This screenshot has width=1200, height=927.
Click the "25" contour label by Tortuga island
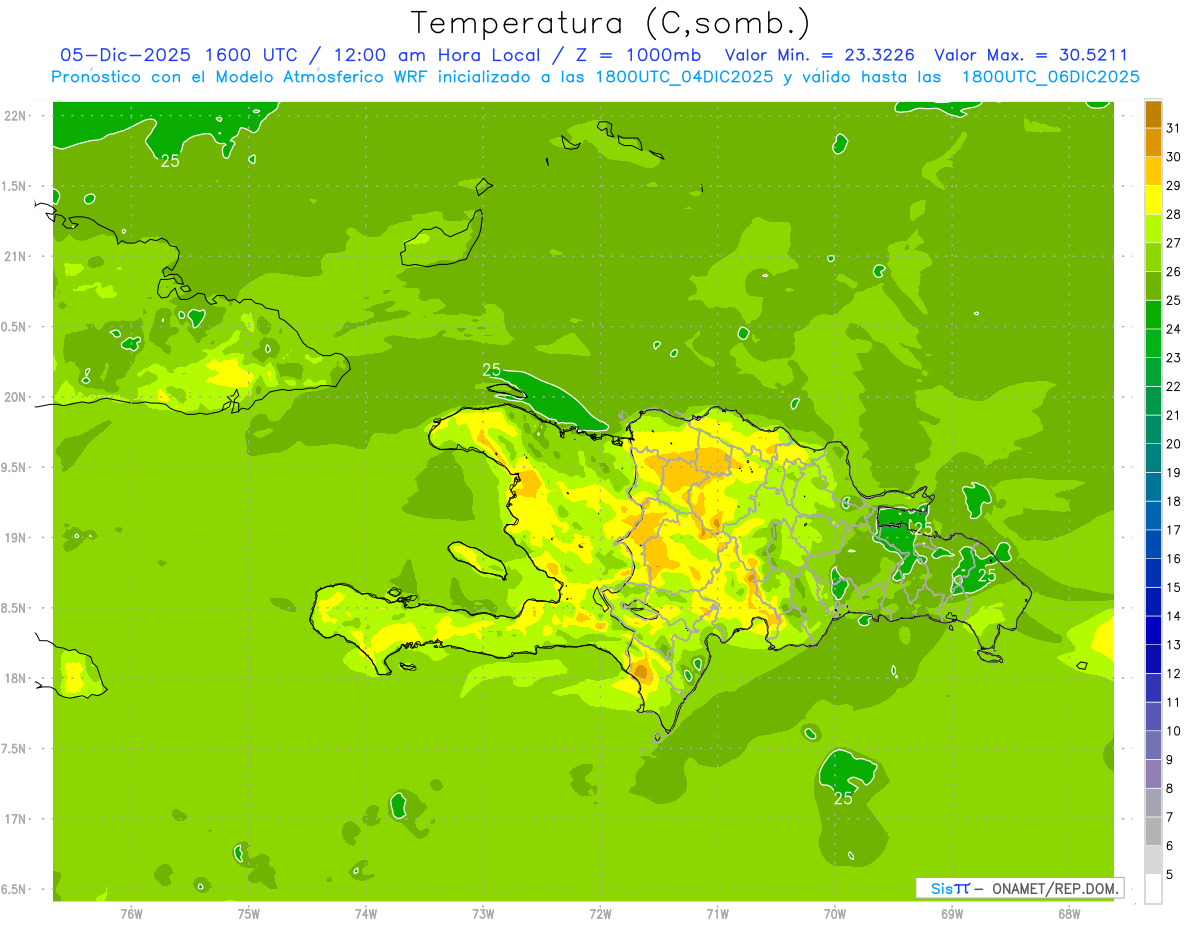tap(491, 370)
